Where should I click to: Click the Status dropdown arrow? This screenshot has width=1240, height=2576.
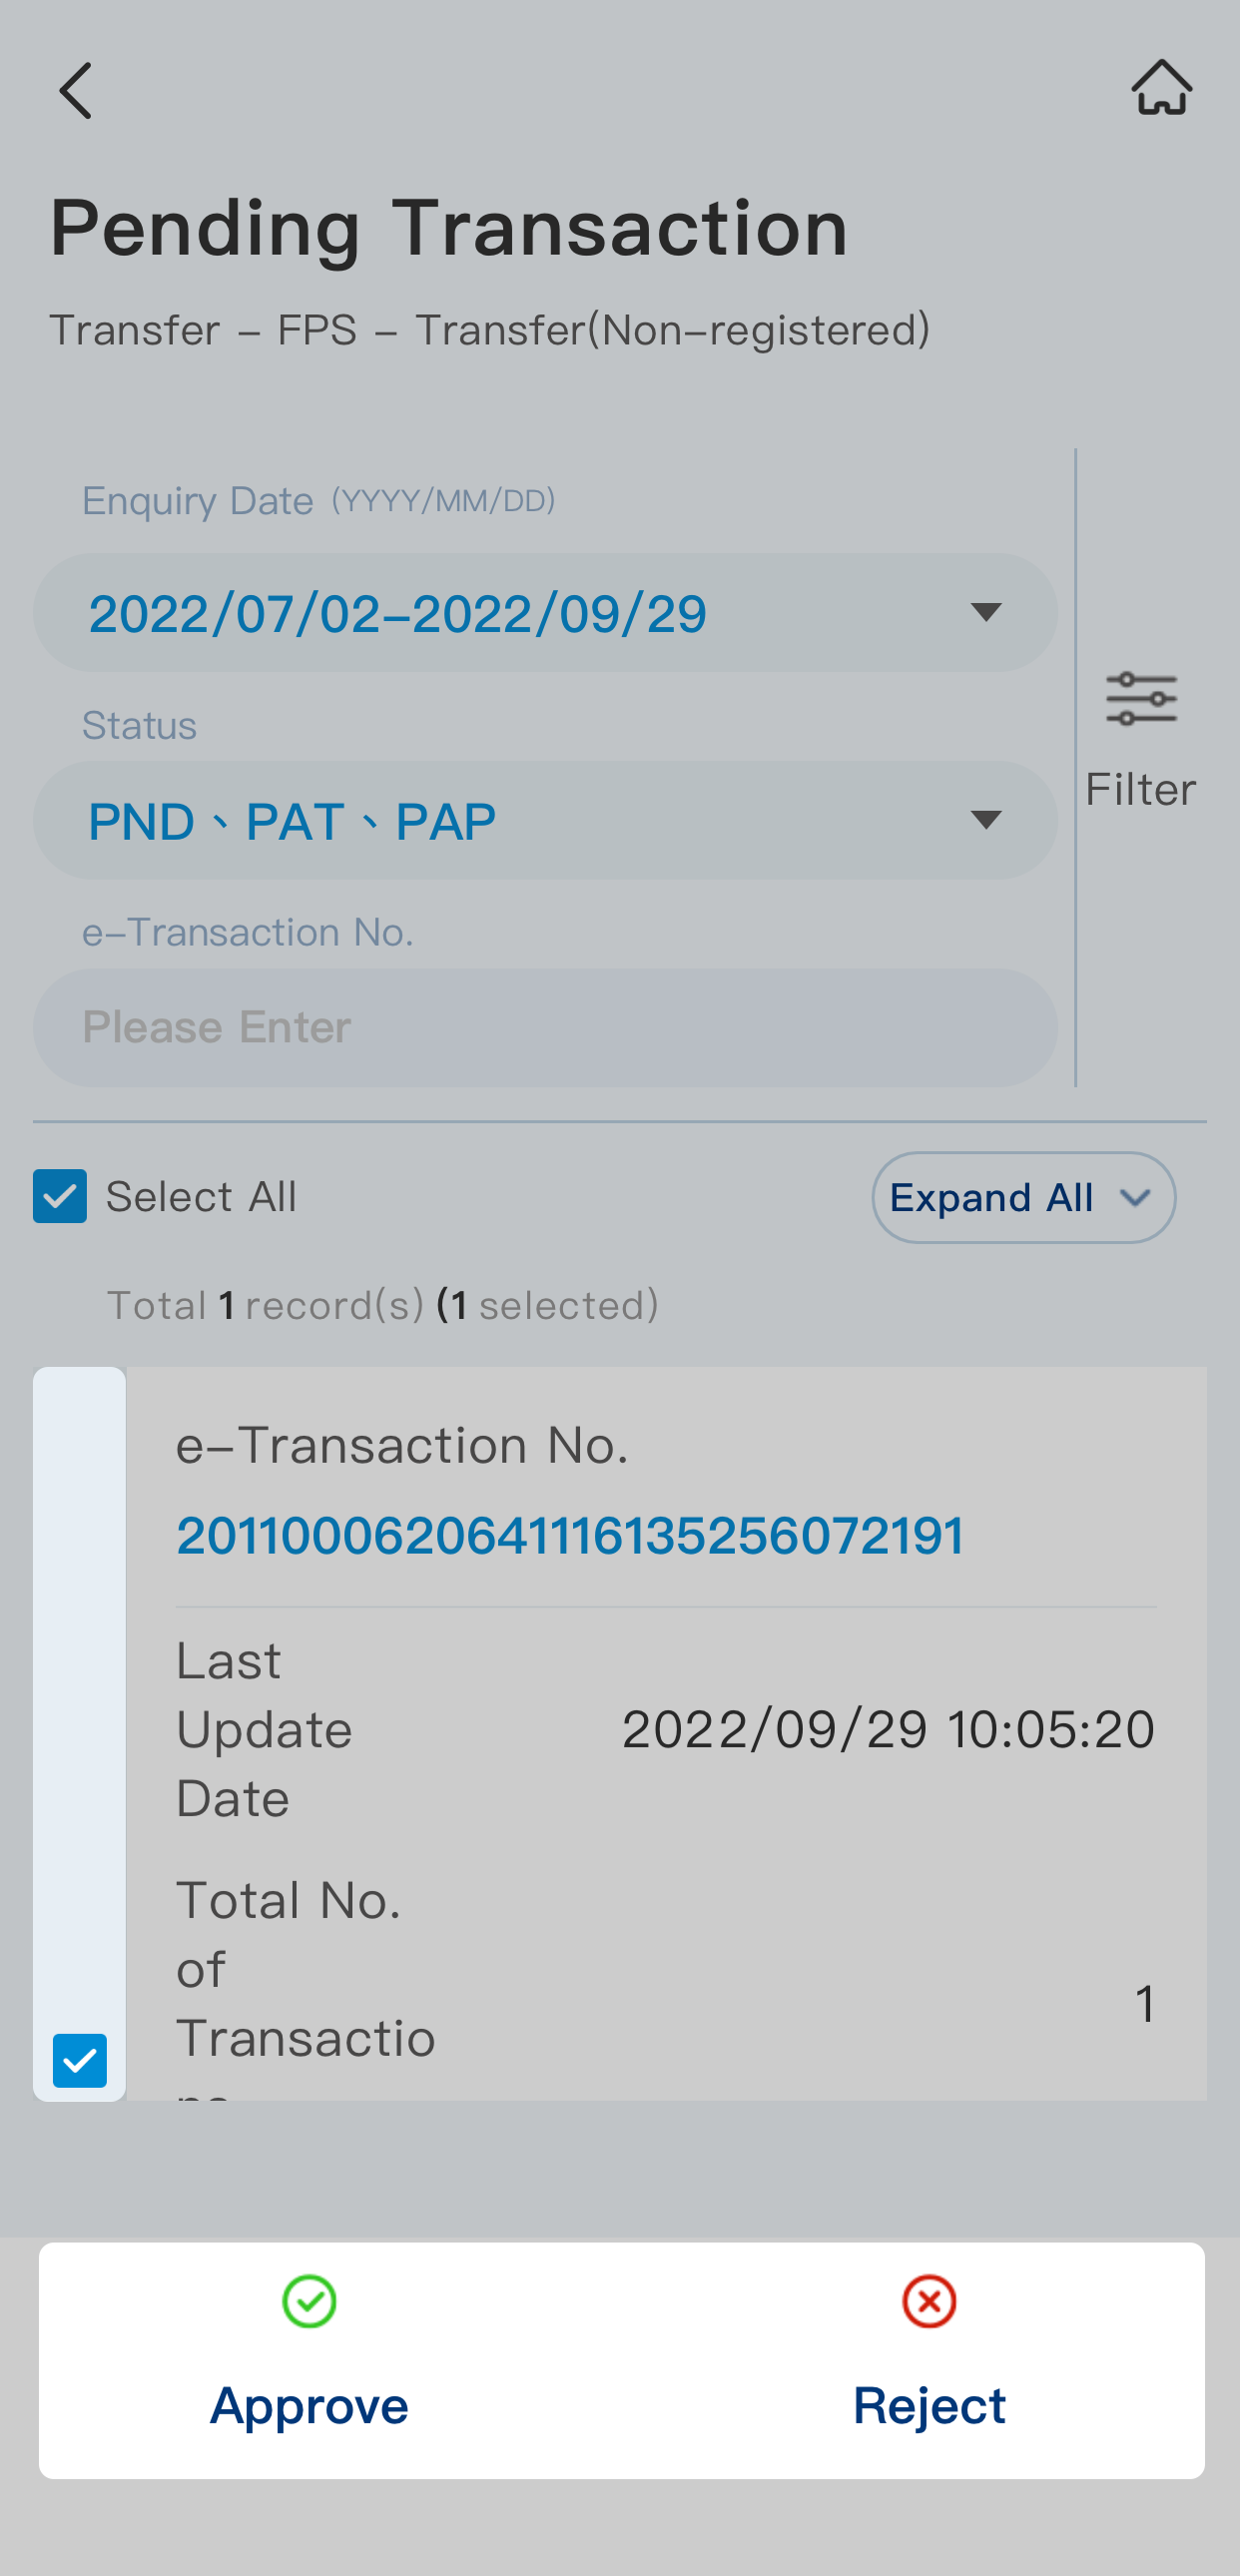(986, 821)
